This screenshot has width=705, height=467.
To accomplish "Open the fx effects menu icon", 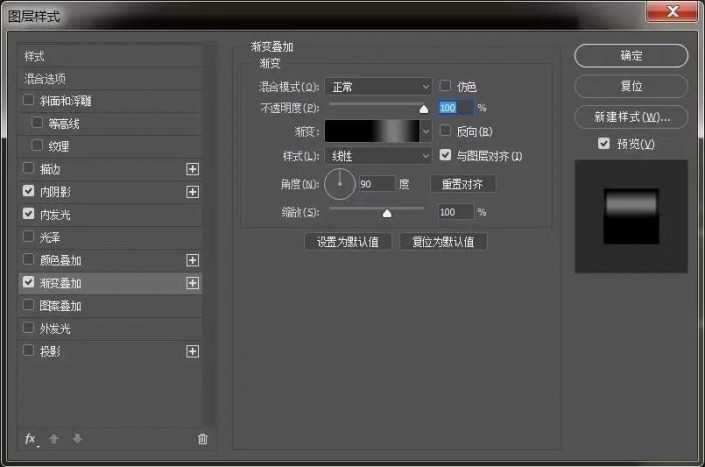I will (31, 439).
